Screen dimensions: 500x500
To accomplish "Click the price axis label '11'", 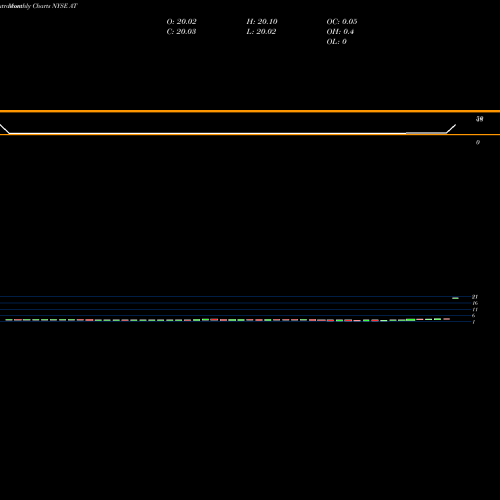I will coord(475,309).
